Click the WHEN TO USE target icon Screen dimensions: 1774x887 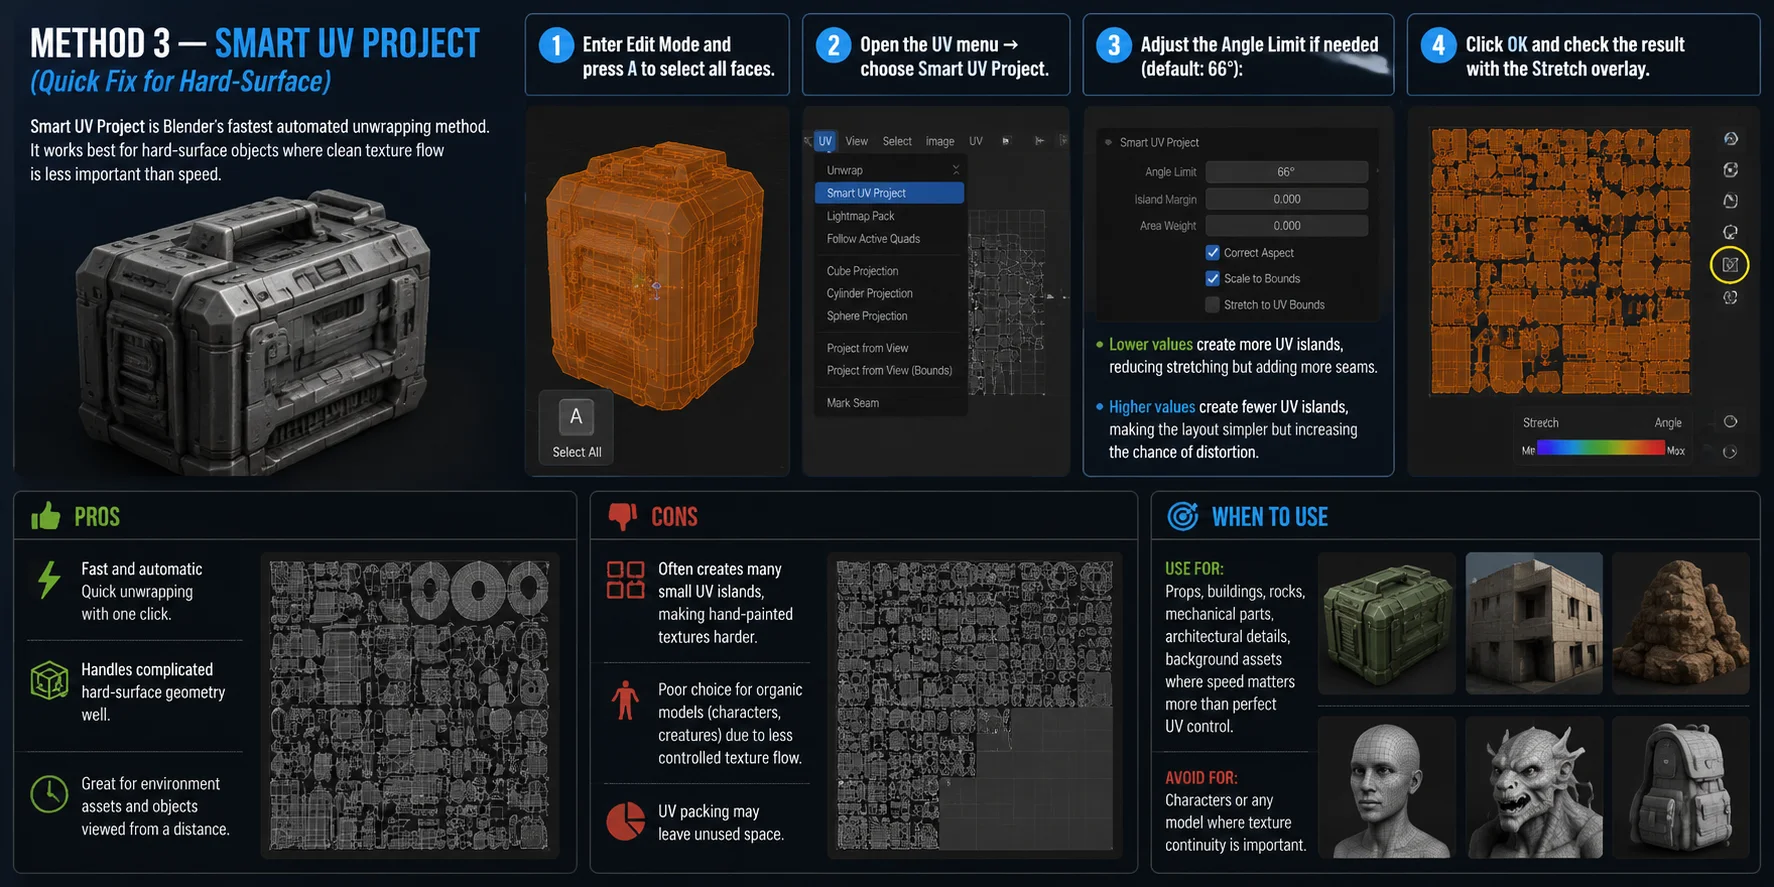click(1183, 516)
